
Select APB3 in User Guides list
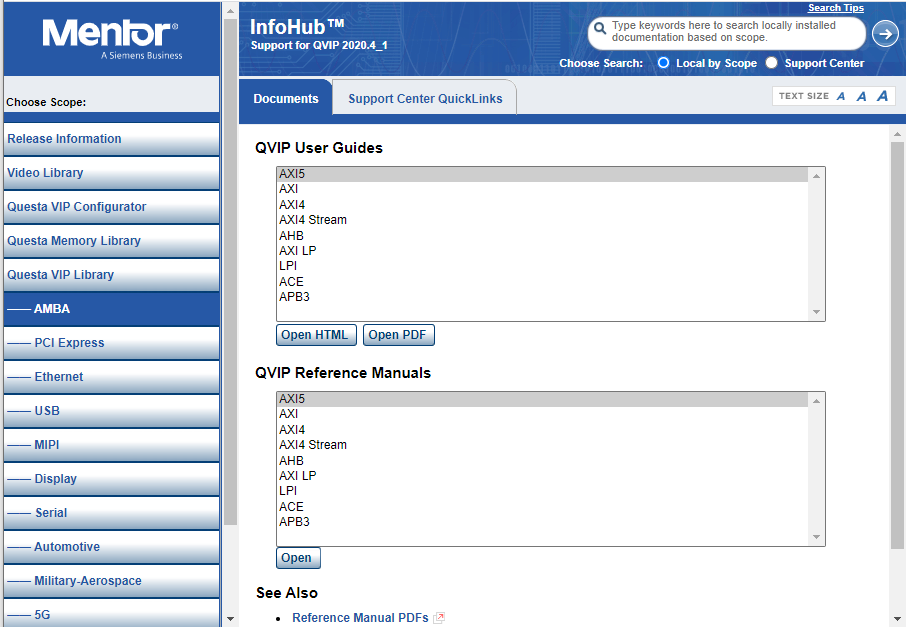coord(543,297)
